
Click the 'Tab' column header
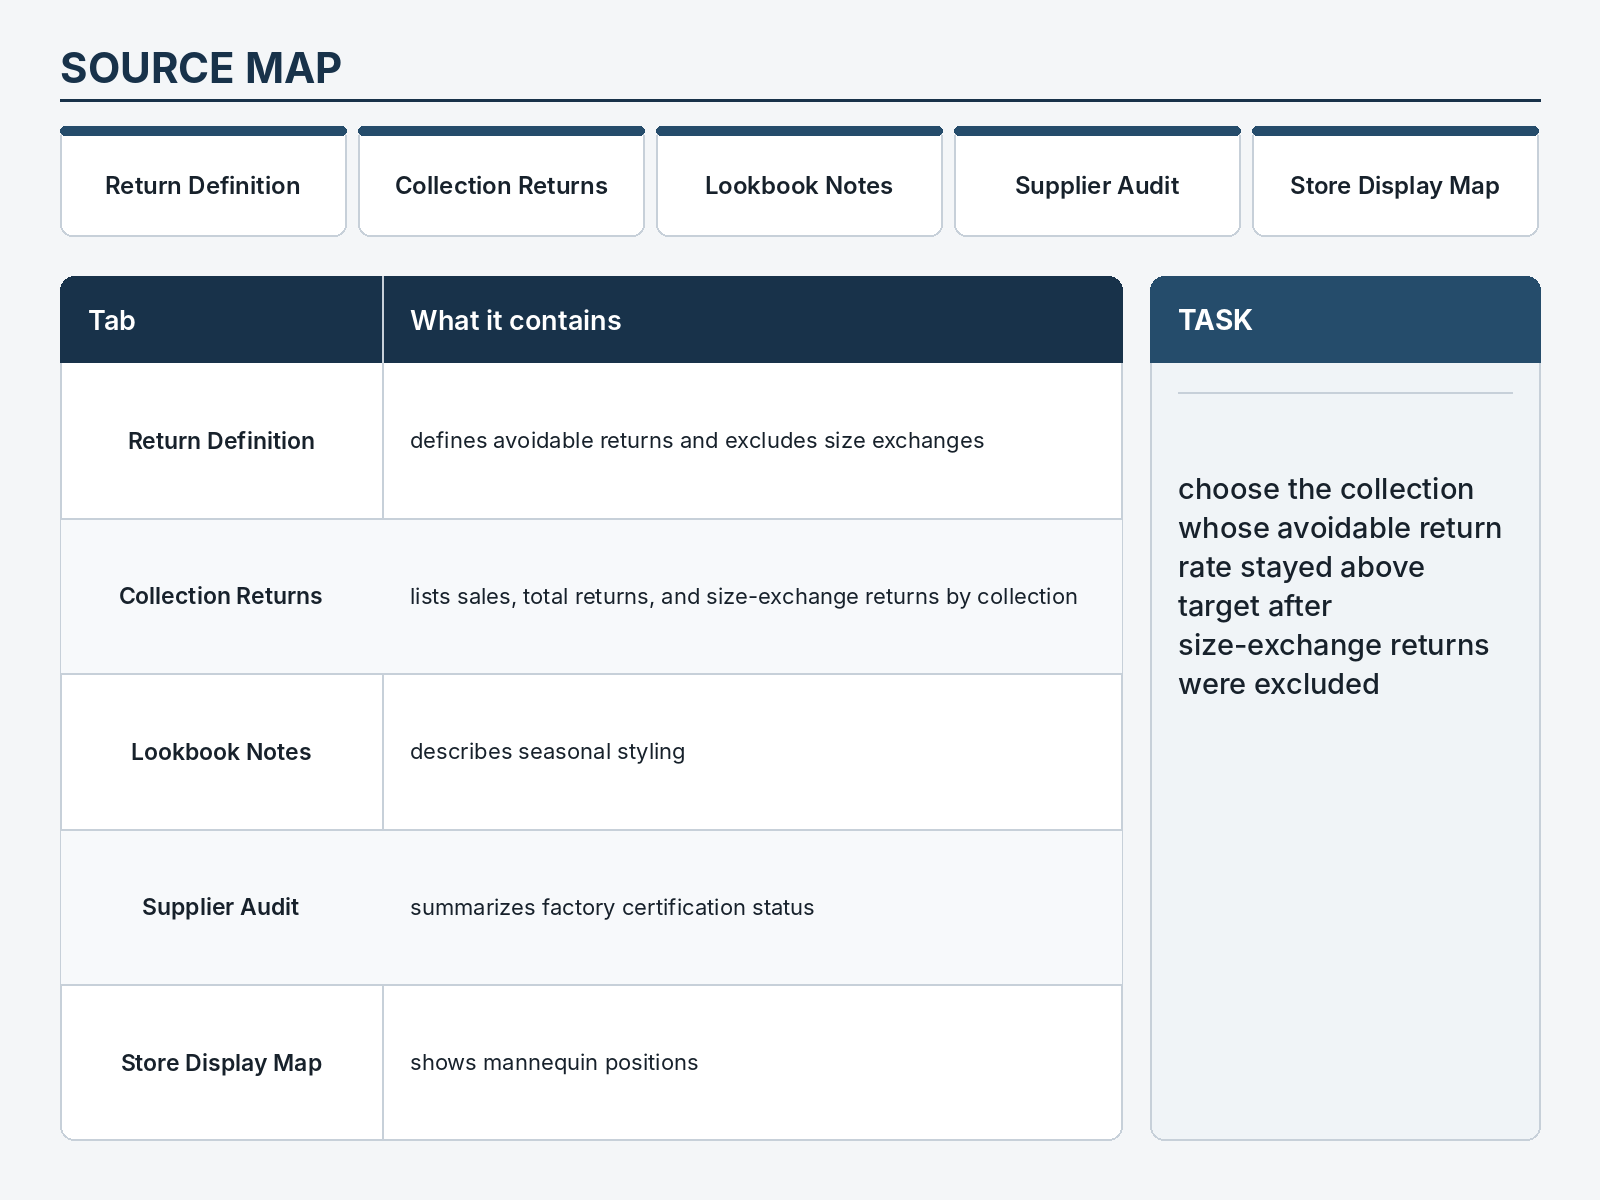tap(222, 320)
